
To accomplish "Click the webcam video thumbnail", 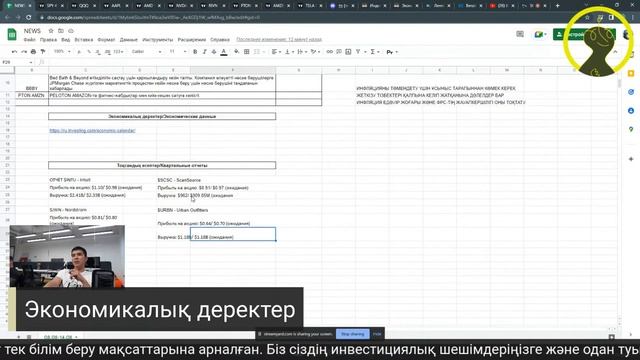I will (x=67, y=256).
